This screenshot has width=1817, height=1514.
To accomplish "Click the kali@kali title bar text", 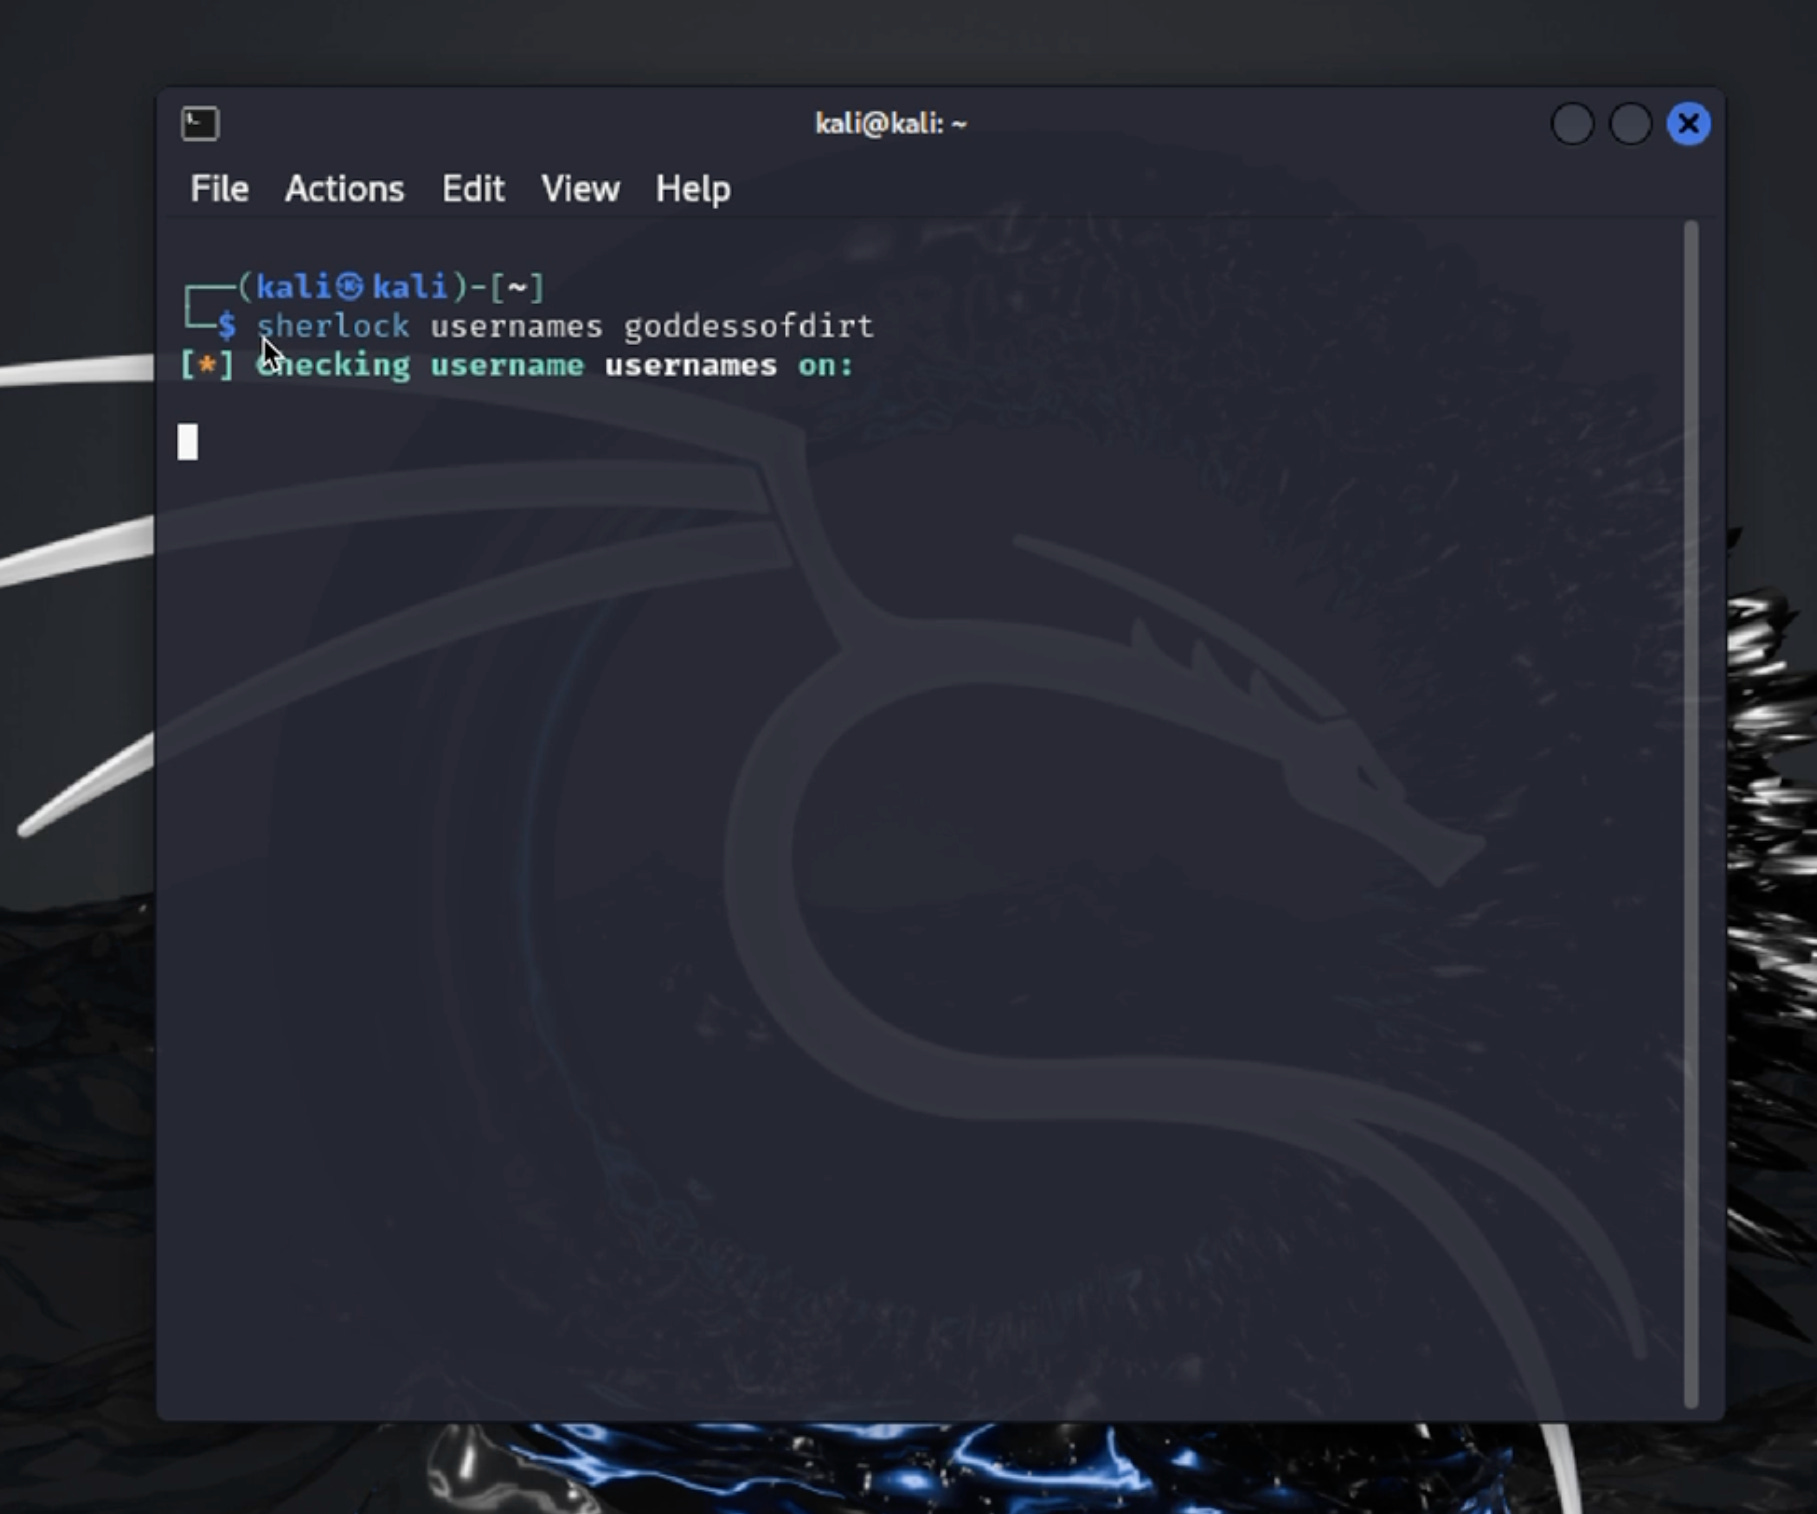I will pyautogui.click(x=891, y=124).
